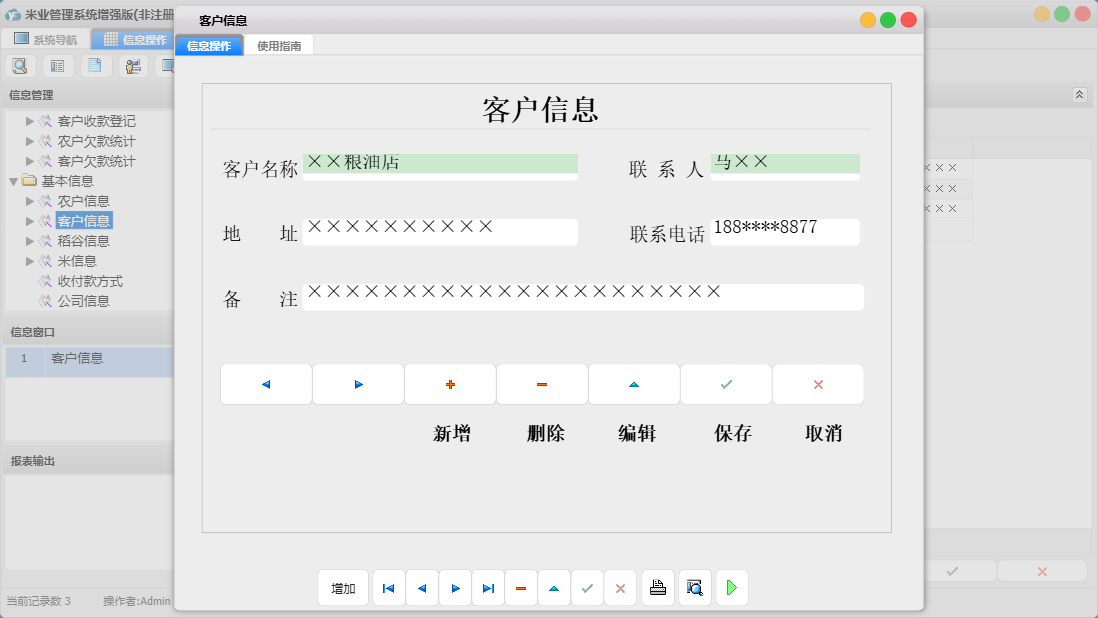Select the report list icon in the top toolbar
The image size is (1098, 618).
[57, 65]
